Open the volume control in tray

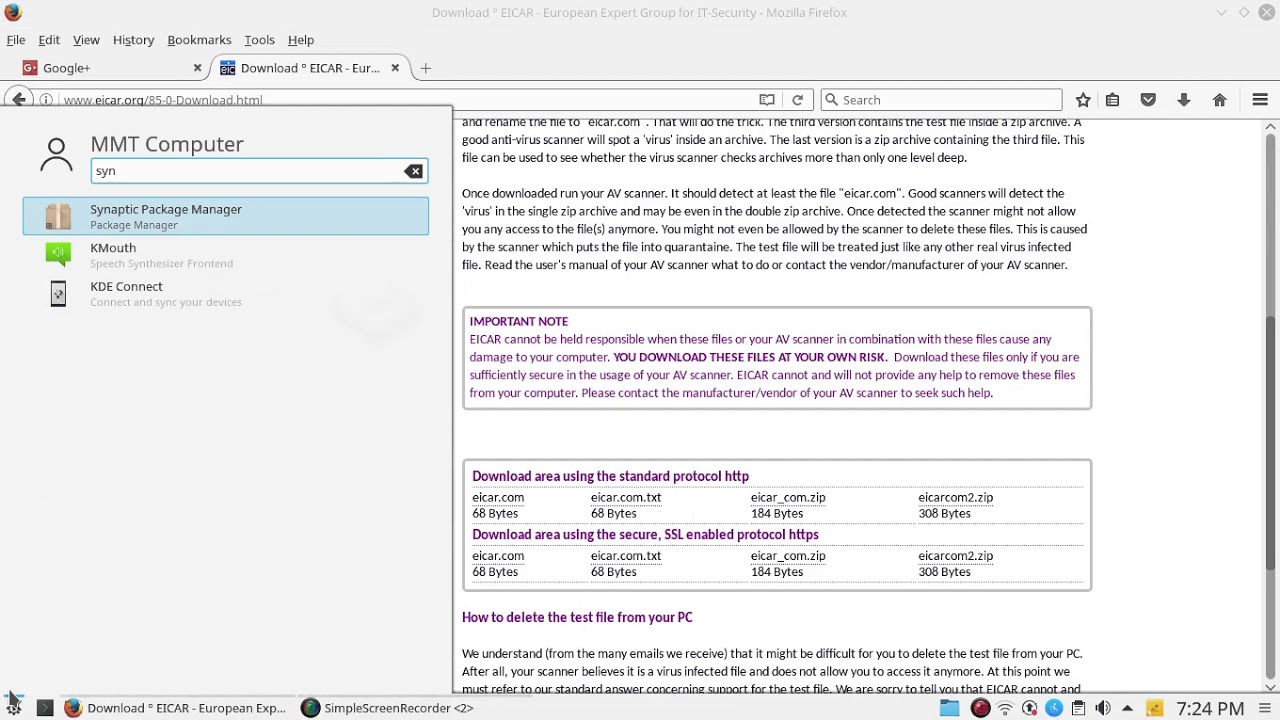point(1103,708)
